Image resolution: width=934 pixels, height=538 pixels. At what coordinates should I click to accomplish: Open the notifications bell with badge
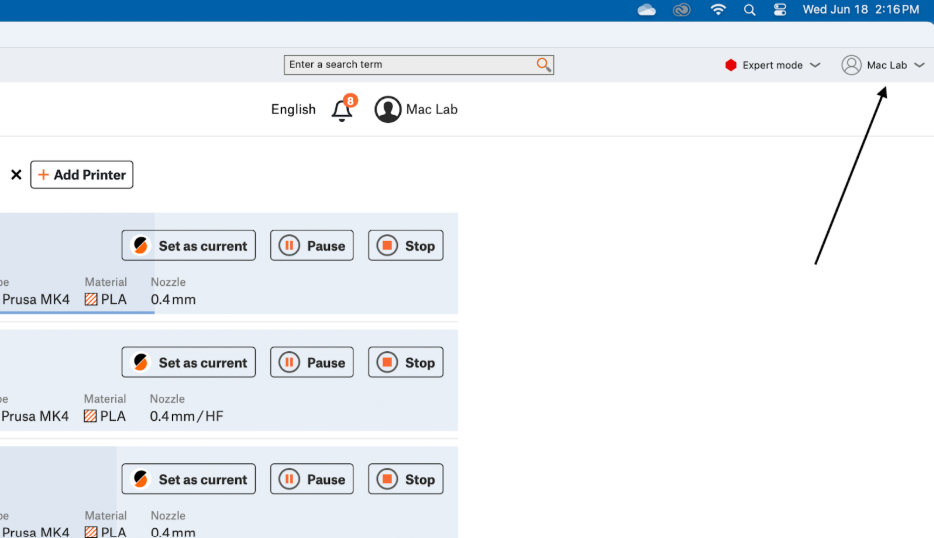(x=343, y=110)
